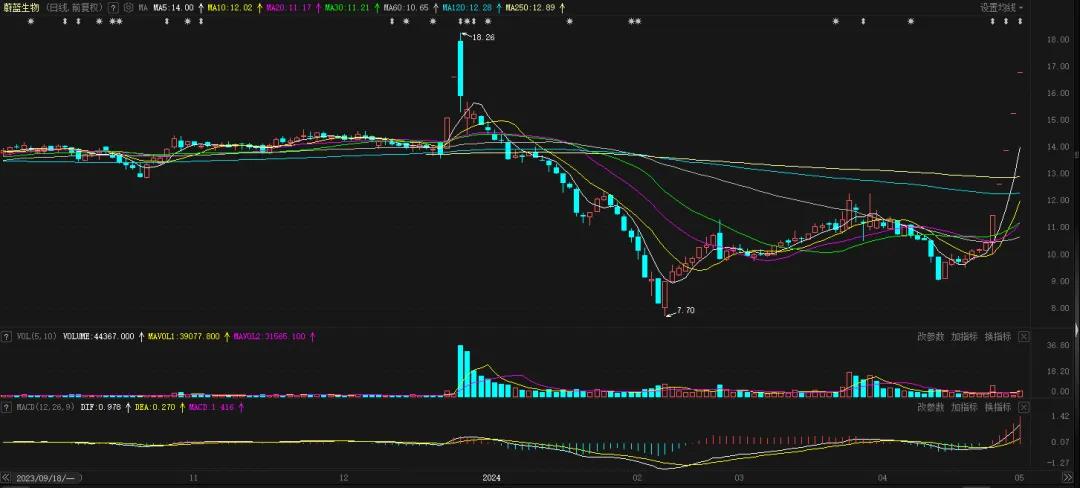Click the MA indicator label

point(143,8)
